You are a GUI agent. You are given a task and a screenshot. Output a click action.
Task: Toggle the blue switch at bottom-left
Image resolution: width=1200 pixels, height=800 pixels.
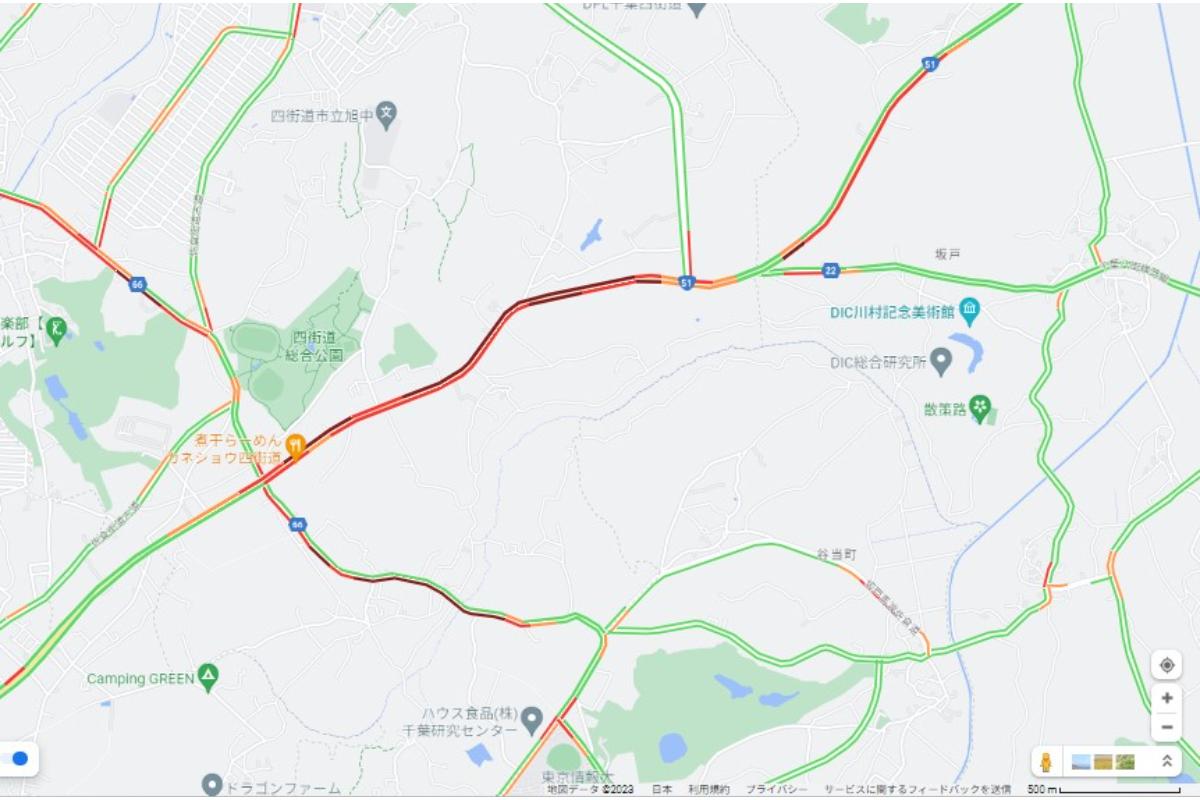17,759
